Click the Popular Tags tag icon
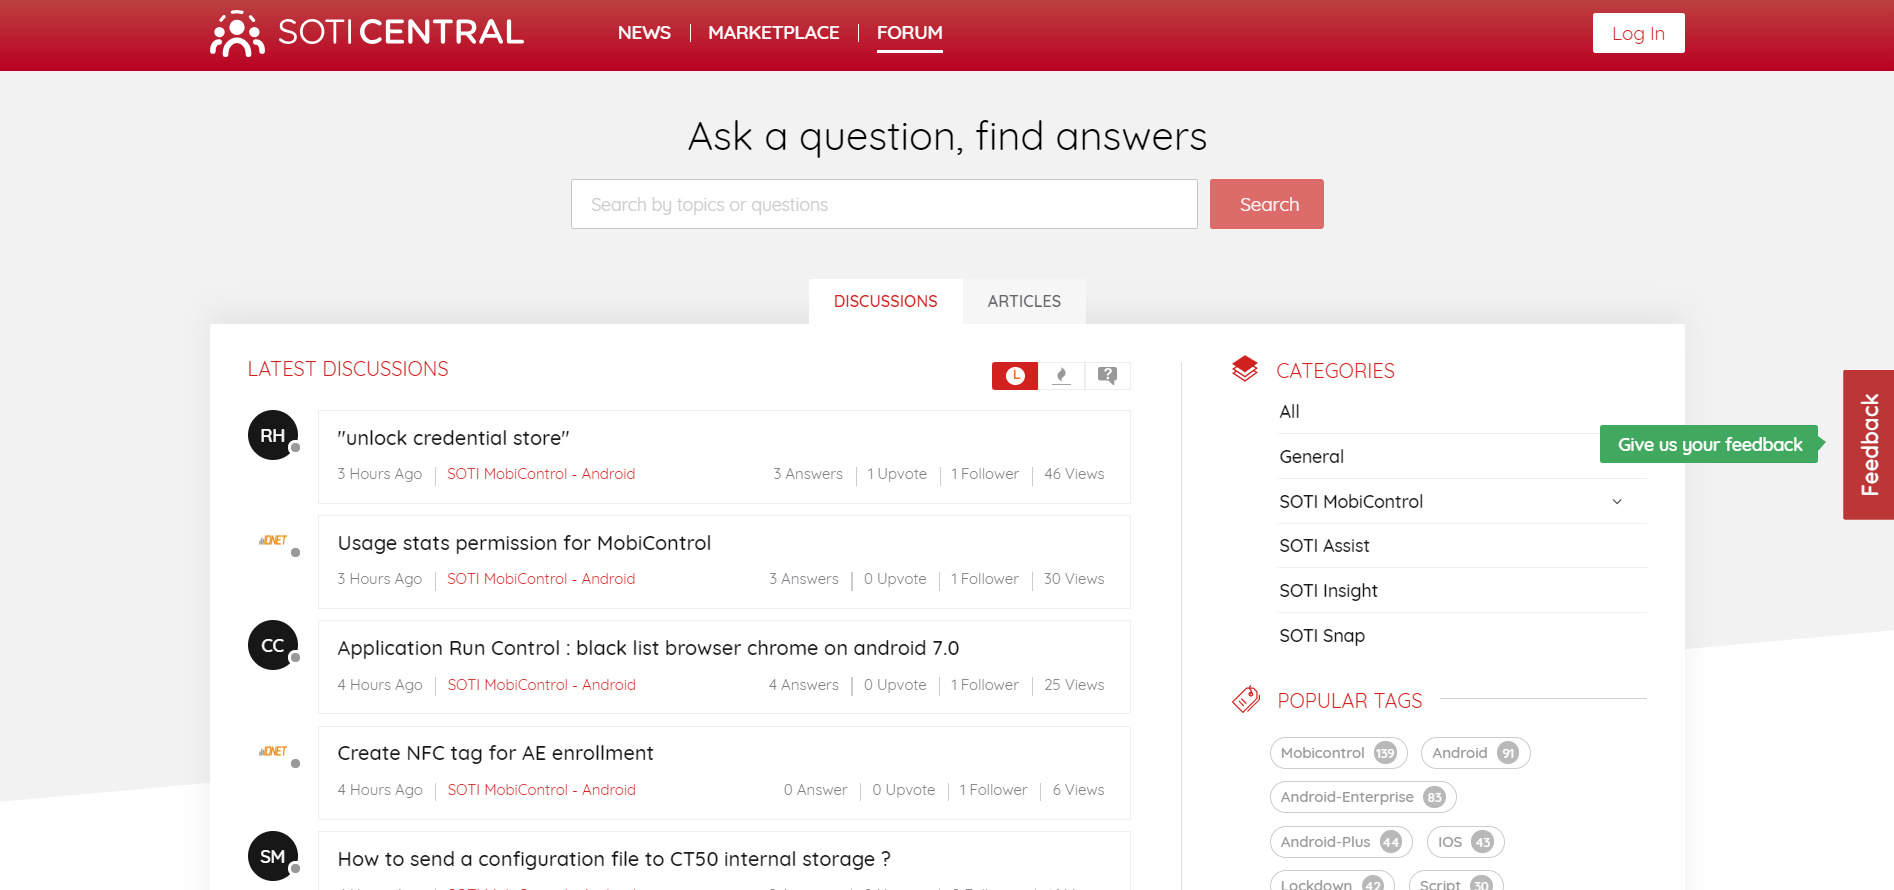 click(1246, 699)
